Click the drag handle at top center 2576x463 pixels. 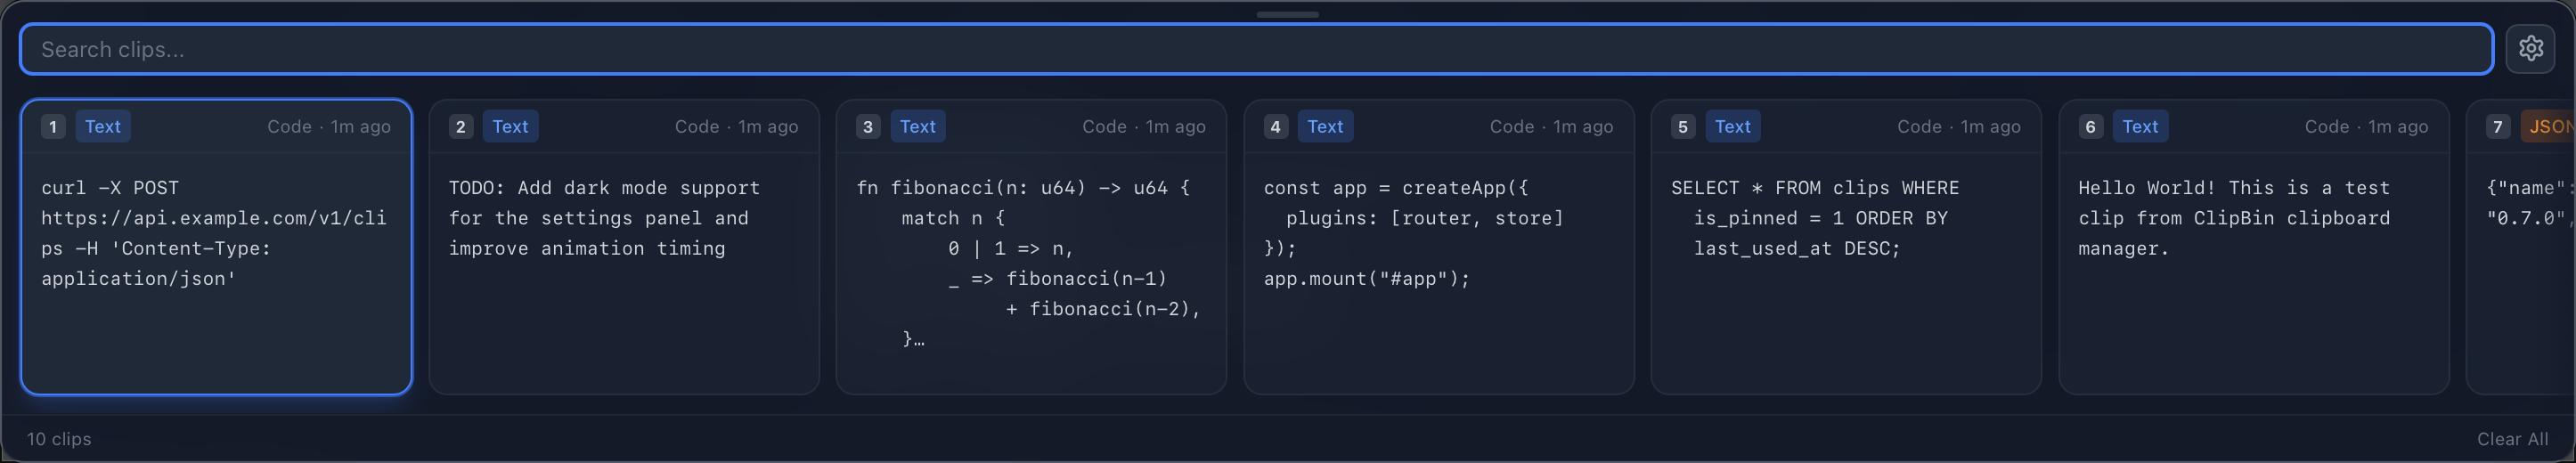tap(1288, 14)
